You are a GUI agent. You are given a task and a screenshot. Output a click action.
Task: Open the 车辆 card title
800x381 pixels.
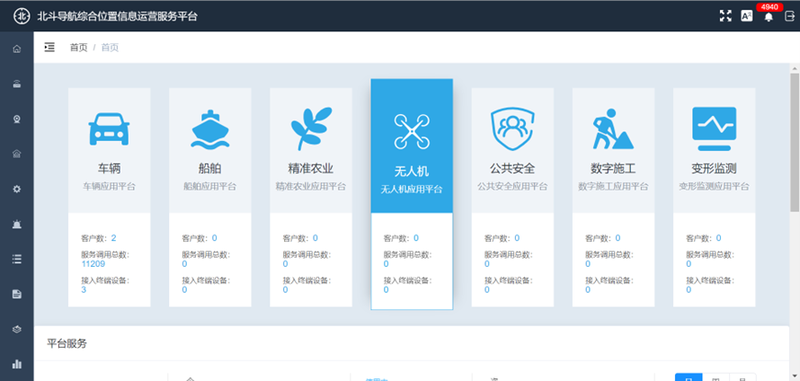click(109, 168)
